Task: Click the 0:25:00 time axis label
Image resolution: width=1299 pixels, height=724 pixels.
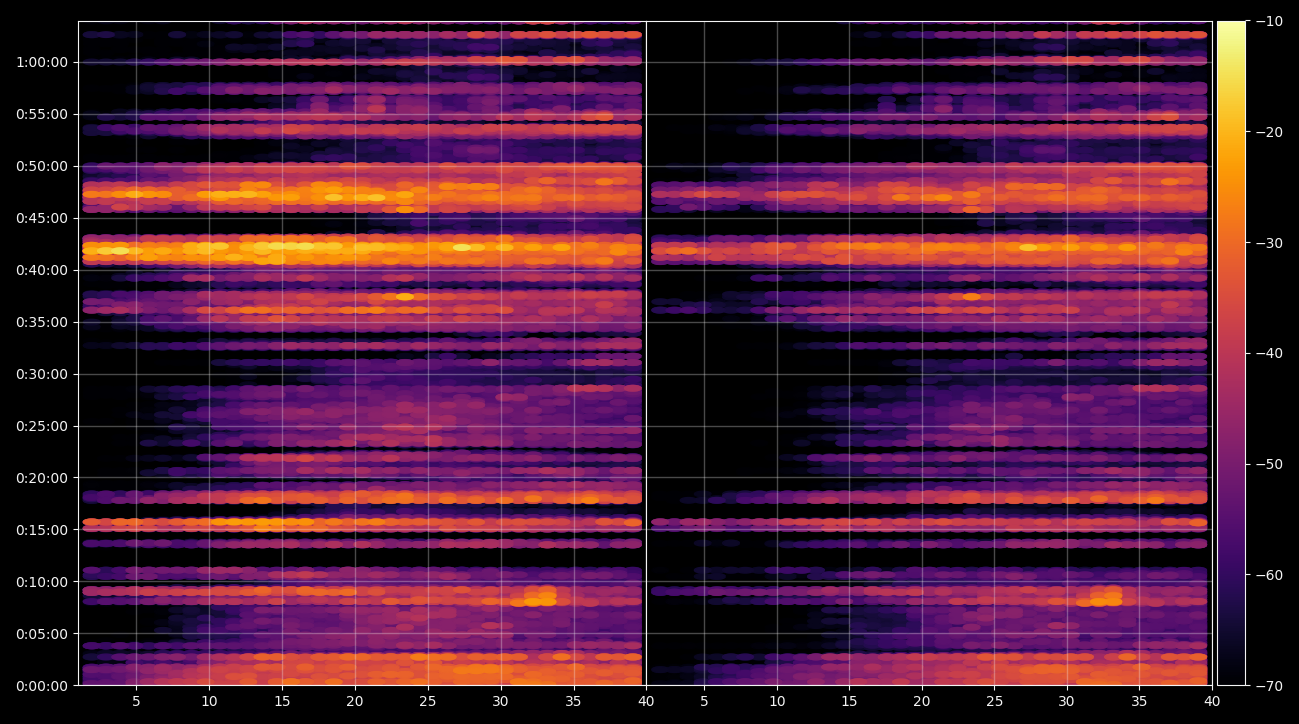Action: [42, 426]
